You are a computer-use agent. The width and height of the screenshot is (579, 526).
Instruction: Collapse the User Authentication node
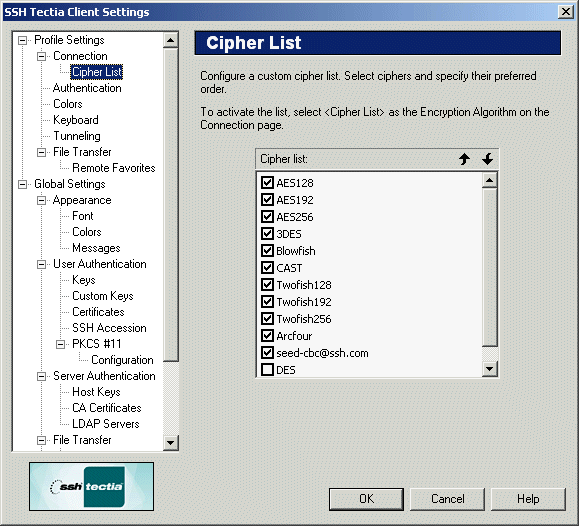pyautogui.click(x=41, y=264)
